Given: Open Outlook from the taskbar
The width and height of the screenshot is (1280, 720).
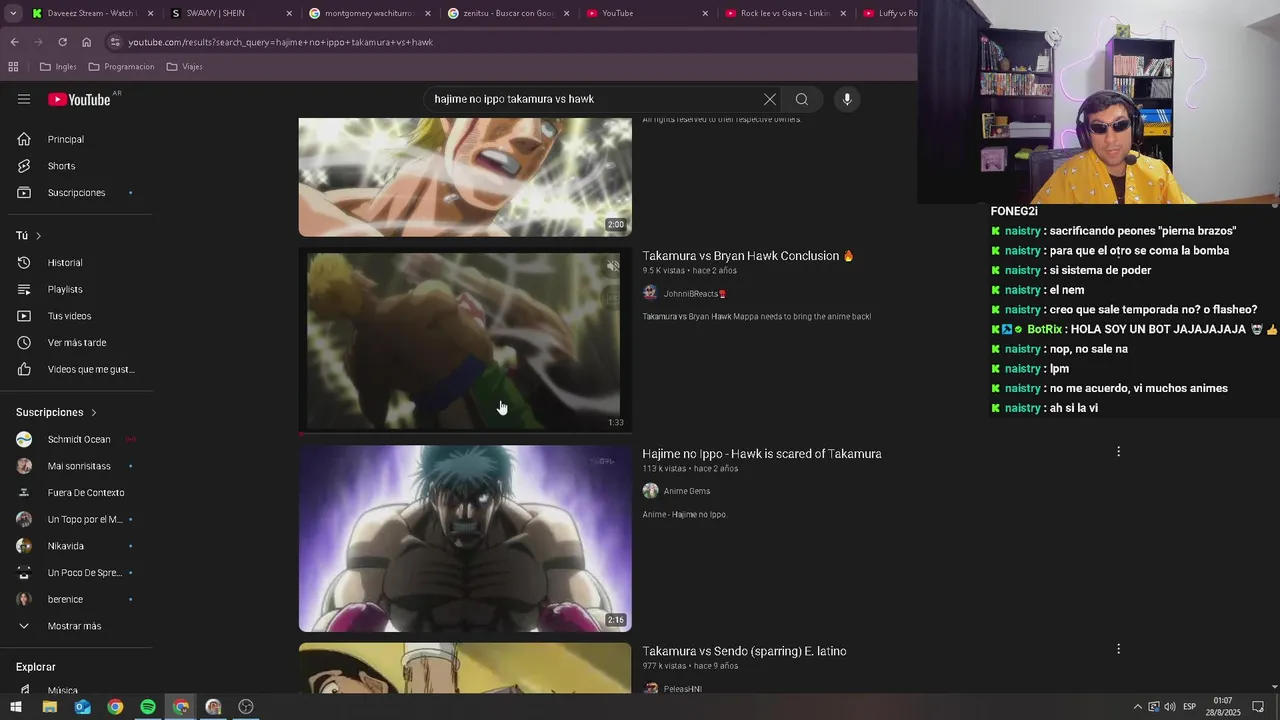Looking at the screenshot, I should tap(82, 707).
